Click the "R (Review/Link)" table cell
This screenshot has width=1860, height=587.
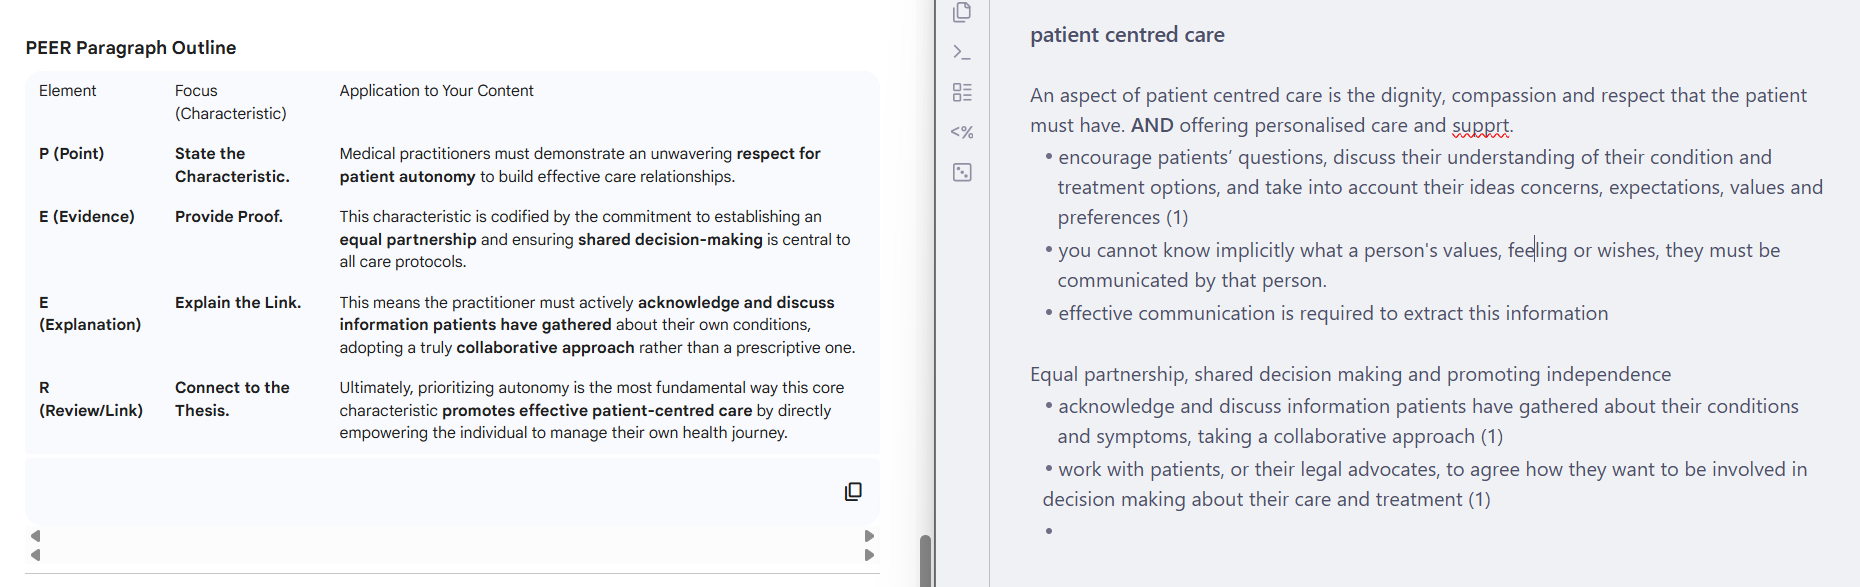(90, 399)
